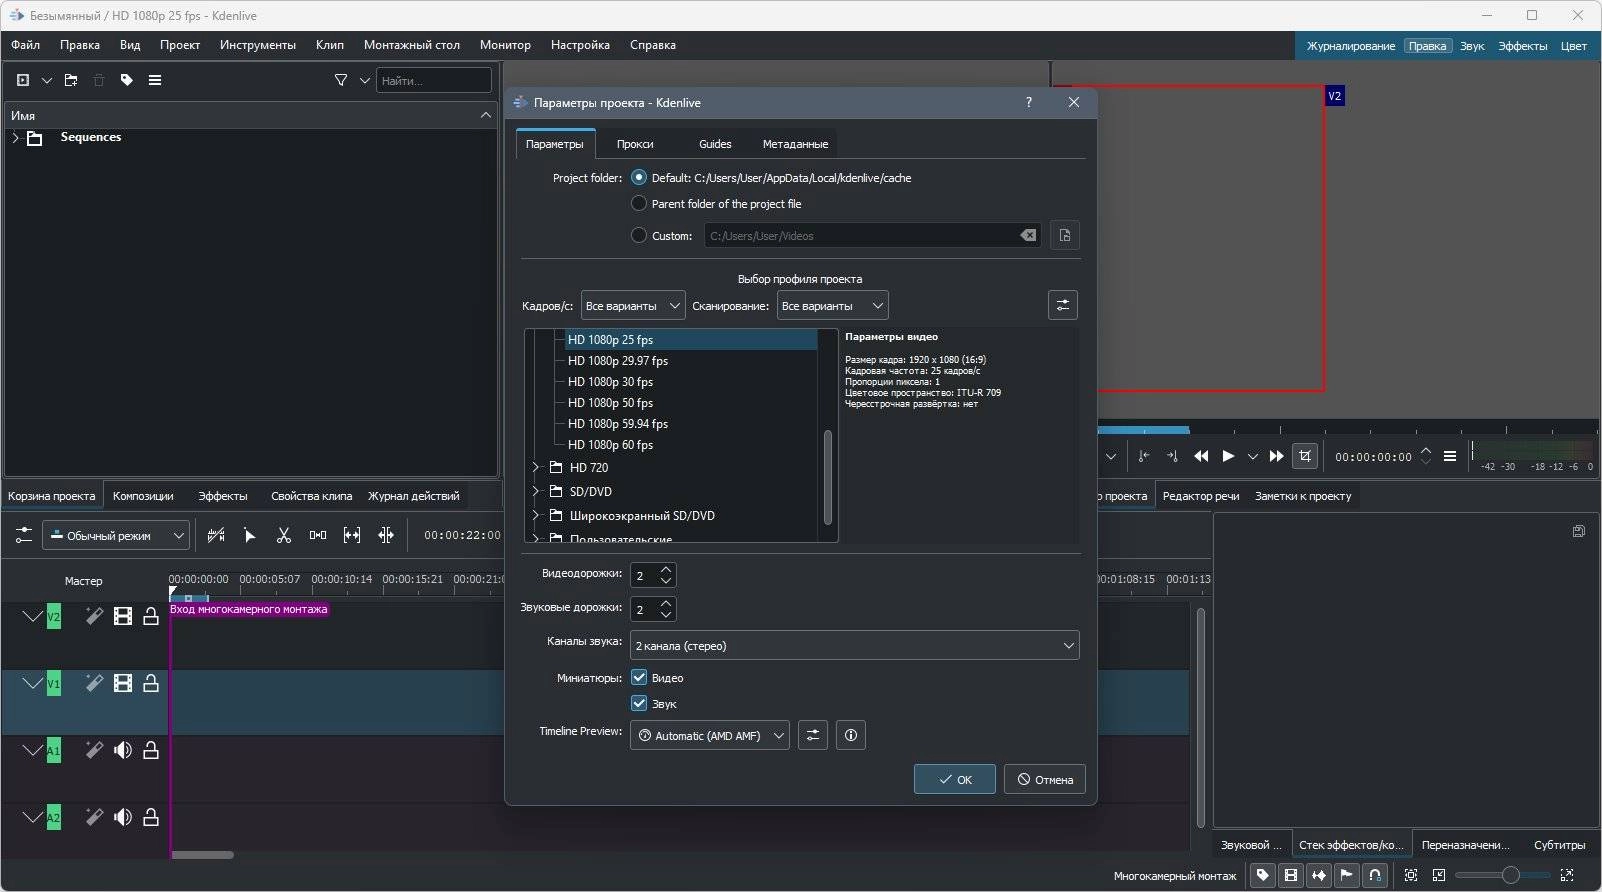The image size is (1602, 892).
Task: Uncheck the Звук thumbnails checkbox
Action: (x=639, y=703)
